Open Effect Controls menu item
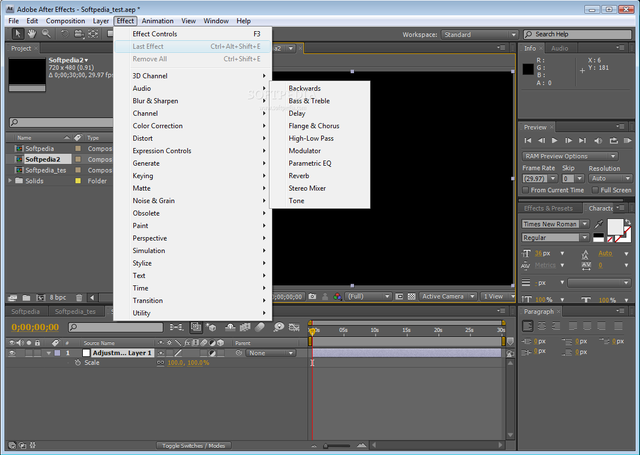 pyautogui.click(x=193, y=34)
